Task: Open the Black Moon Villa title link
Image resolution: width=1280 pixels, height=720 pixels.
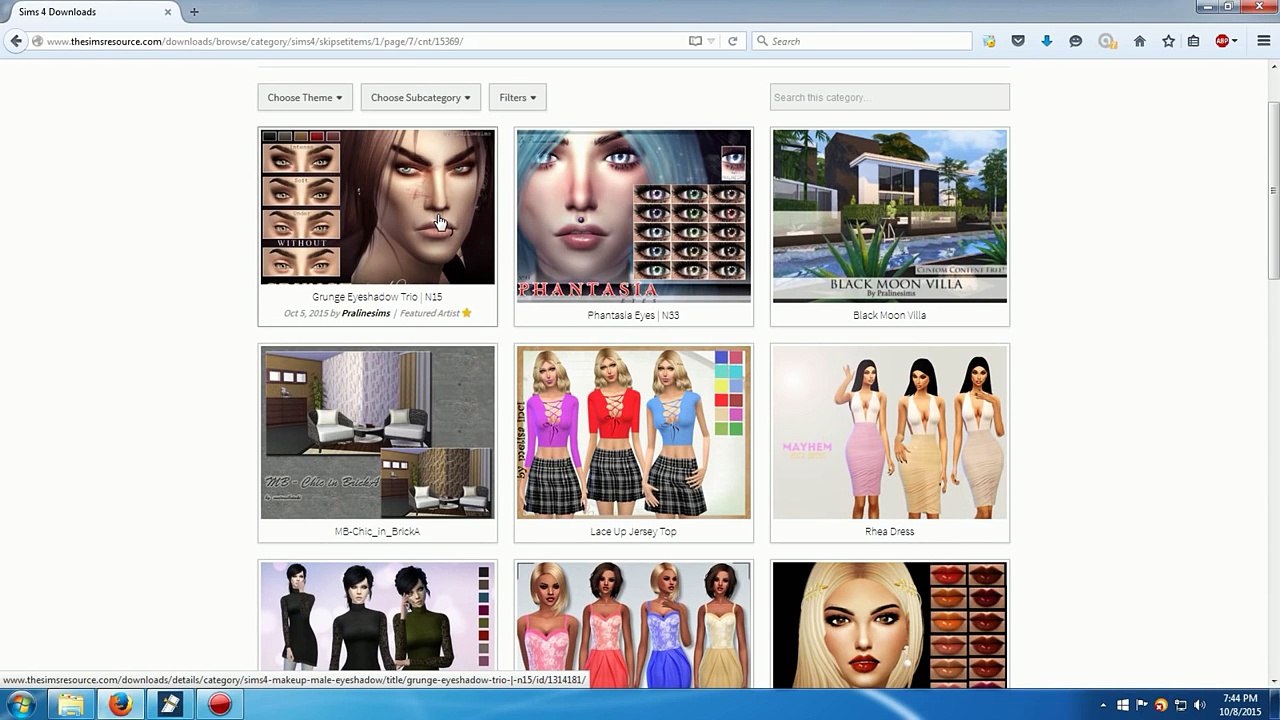Action: [x=889, y=315]
